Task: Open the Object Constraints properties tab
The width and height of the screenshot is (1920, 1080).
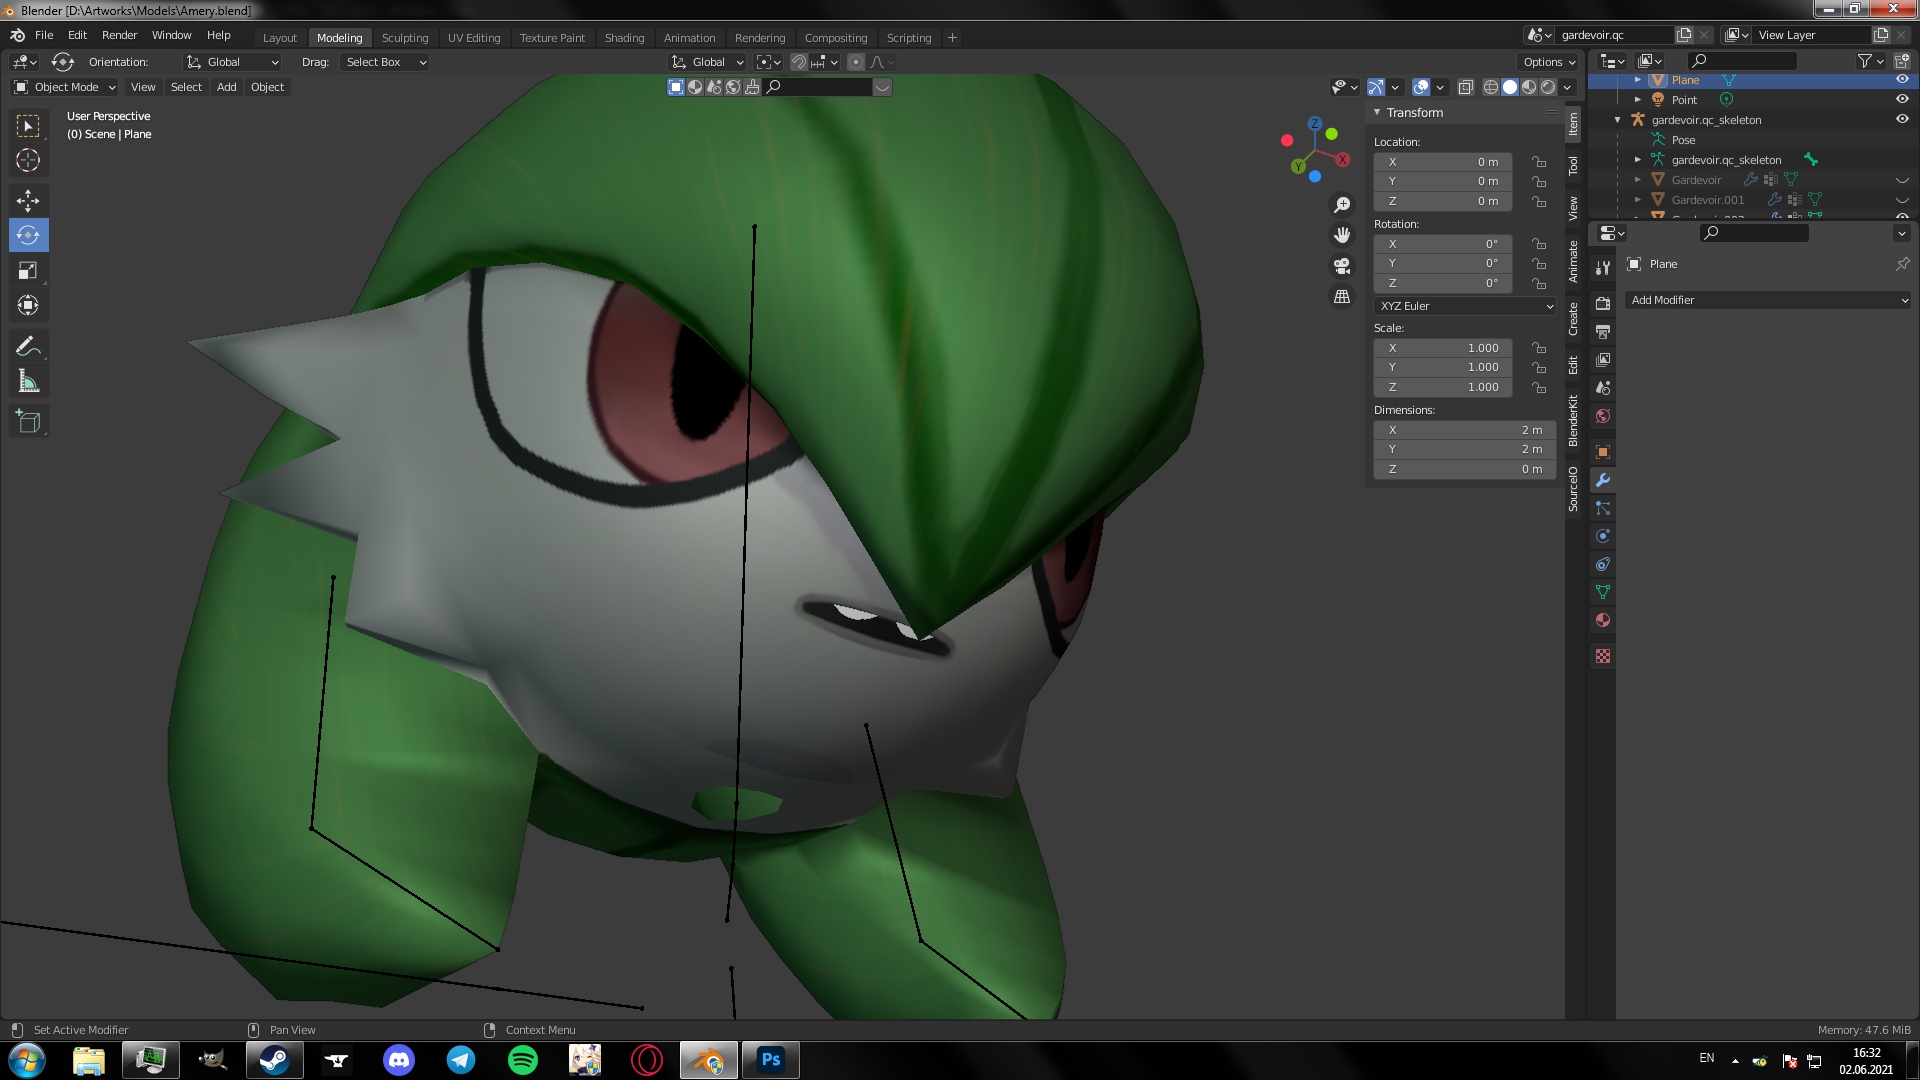Action: coord(1603,564)
